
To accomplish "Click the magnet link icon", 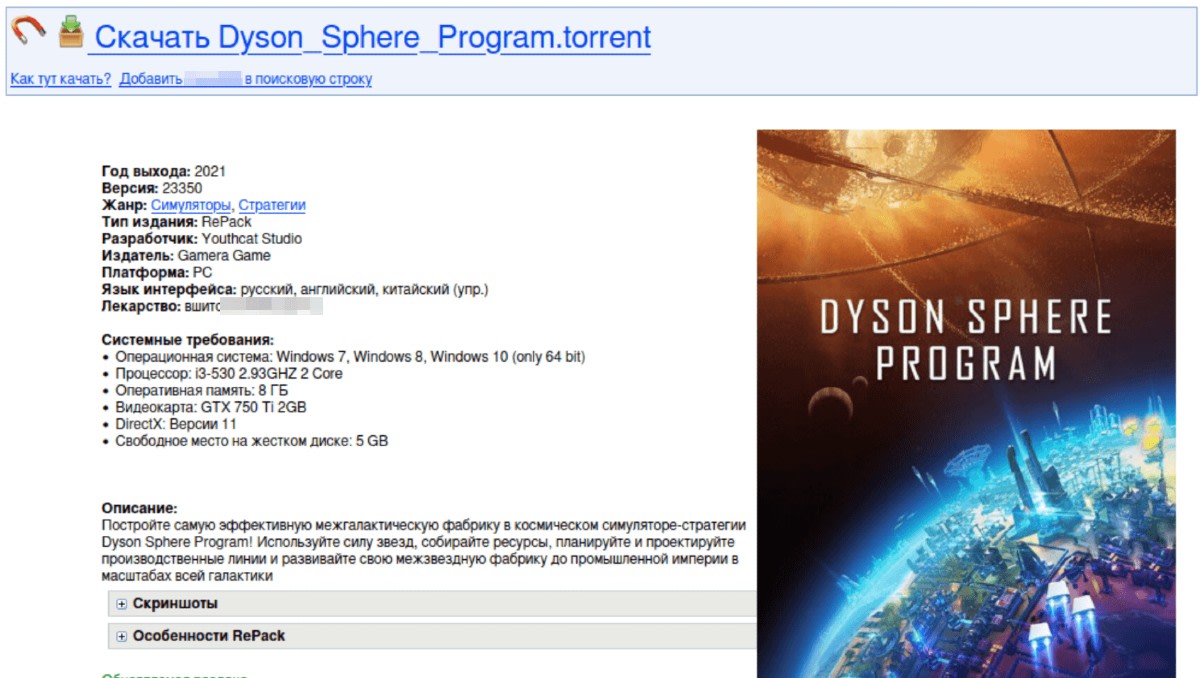I will click(28, 30).
